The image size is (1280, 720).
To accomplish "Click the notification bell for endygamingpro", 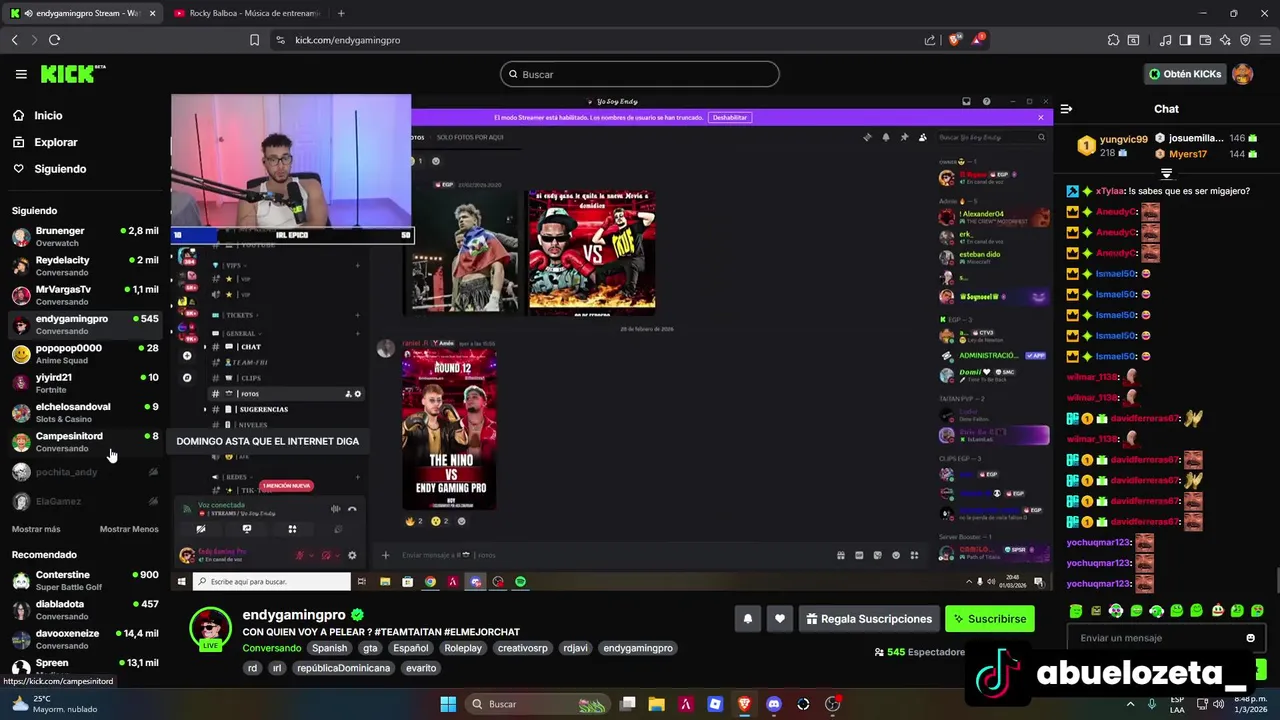I will click(747, 619).
